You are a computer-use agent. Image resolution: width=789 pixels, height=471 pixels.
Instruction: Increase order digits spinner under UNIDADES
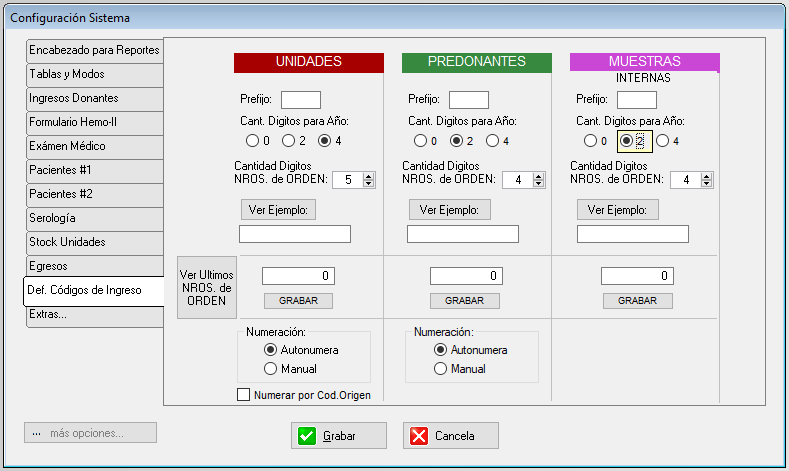pyautogui.click(x=369, y=176)
